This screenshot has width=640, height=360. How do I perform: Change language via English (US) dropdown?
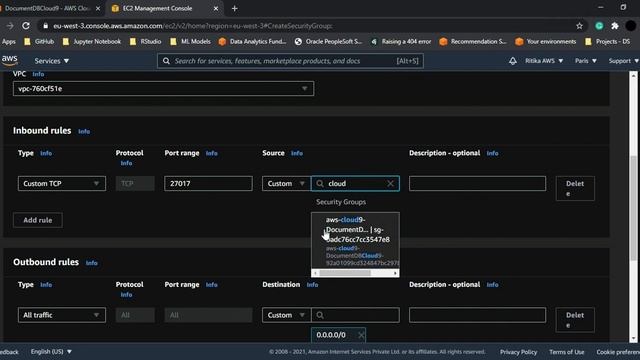click(x=51, y=351)
